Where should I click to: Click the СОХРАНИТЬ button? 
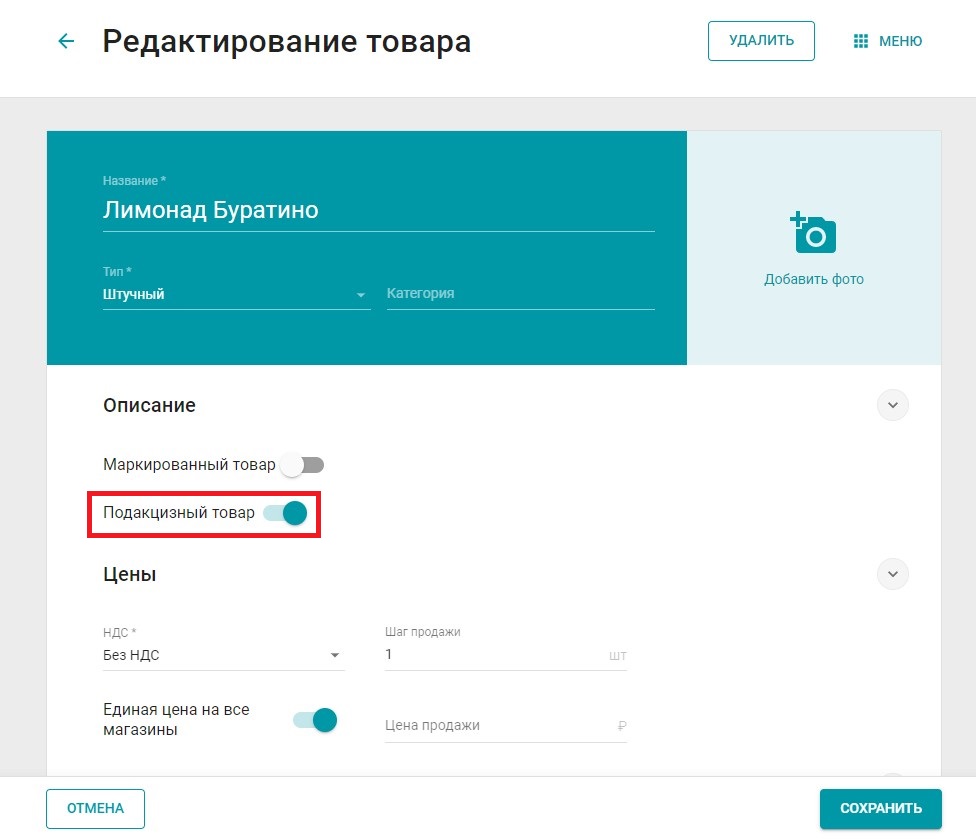pos(880,808)
